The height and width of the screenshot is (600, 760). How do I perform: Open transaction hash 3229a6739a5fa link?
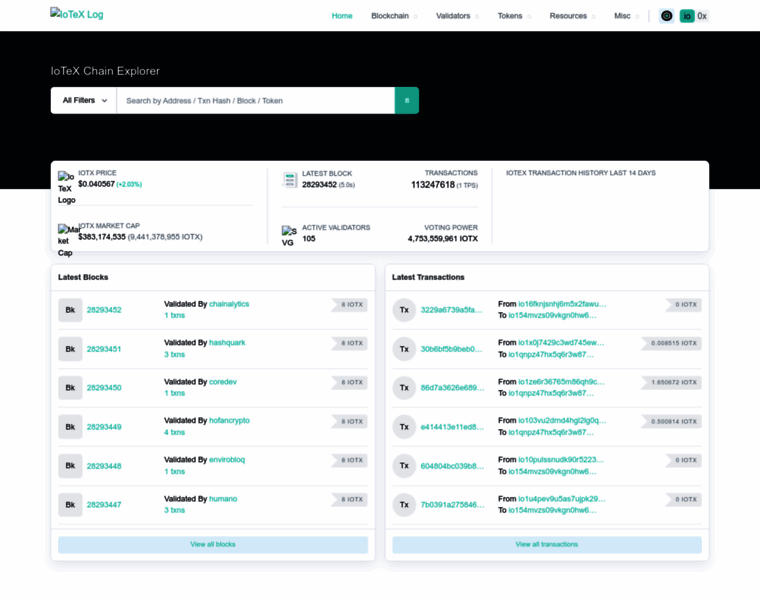pos(451,310)
